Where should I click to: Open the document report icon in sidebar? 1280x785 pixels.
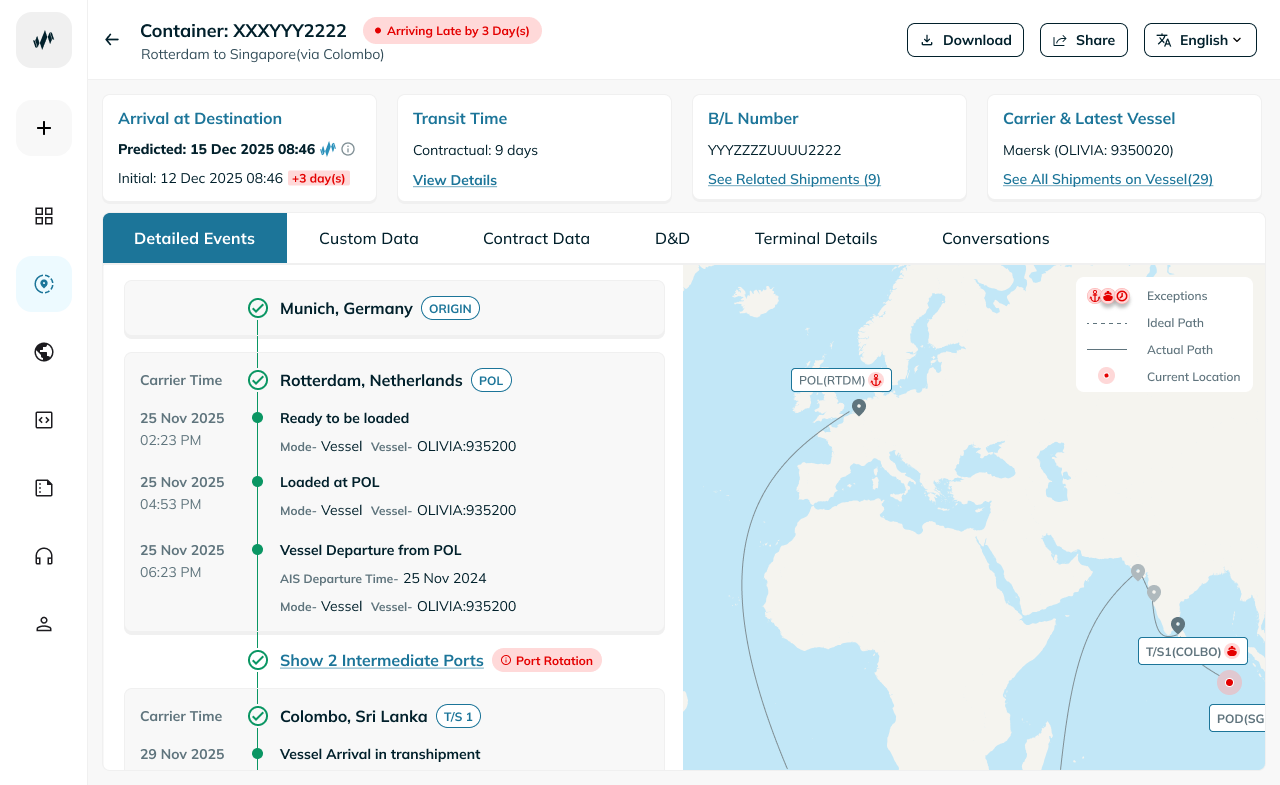(44, 488)
